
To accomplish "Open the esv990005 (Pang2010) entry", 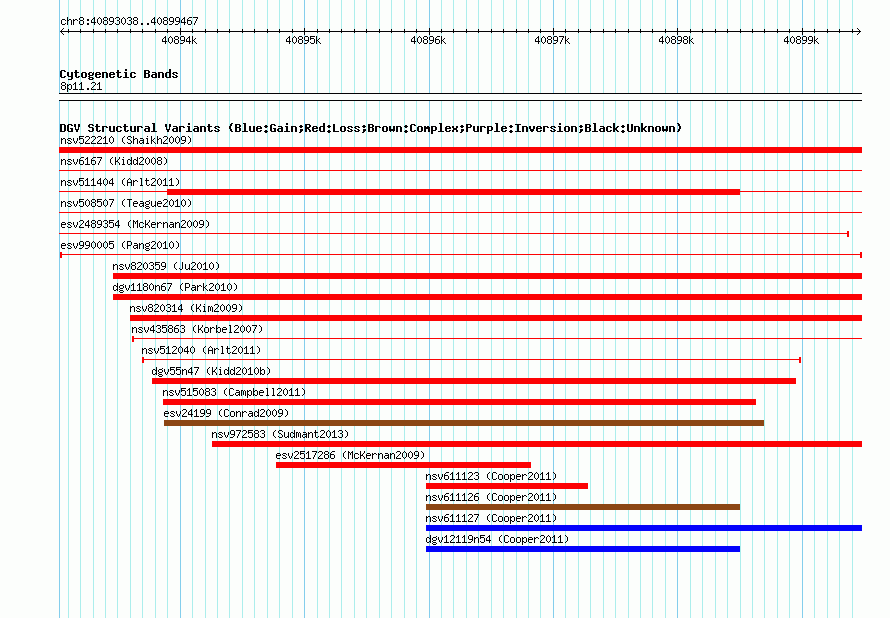I will click(120, 245).
